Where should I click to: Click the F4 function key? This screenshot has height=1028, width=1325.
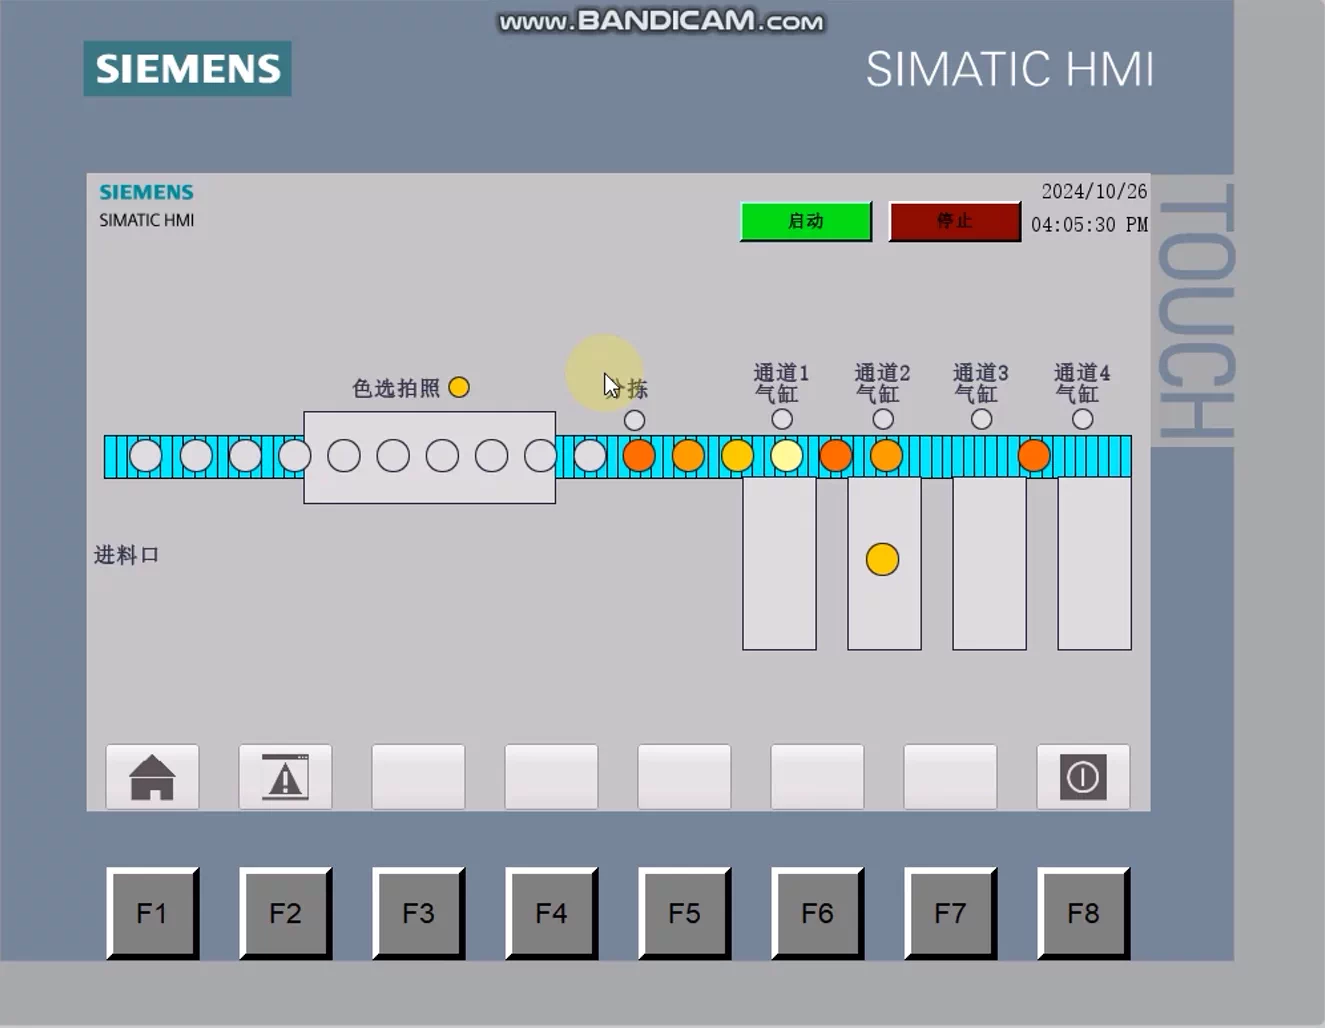551,913
